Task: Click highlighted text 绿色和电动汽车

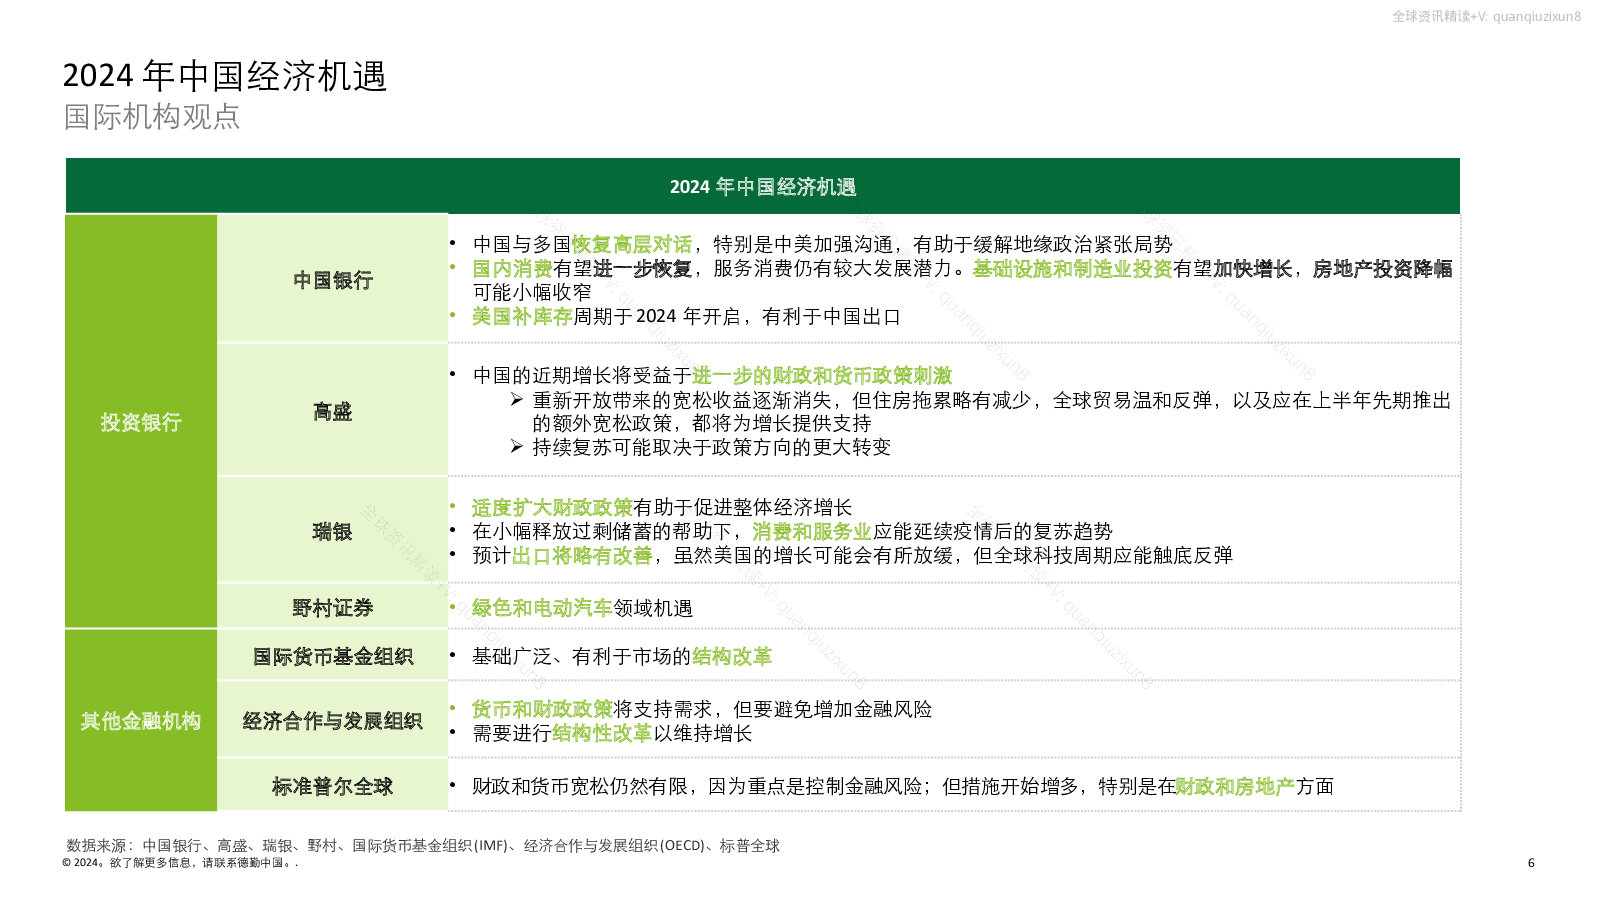Action: coord(542,608)
